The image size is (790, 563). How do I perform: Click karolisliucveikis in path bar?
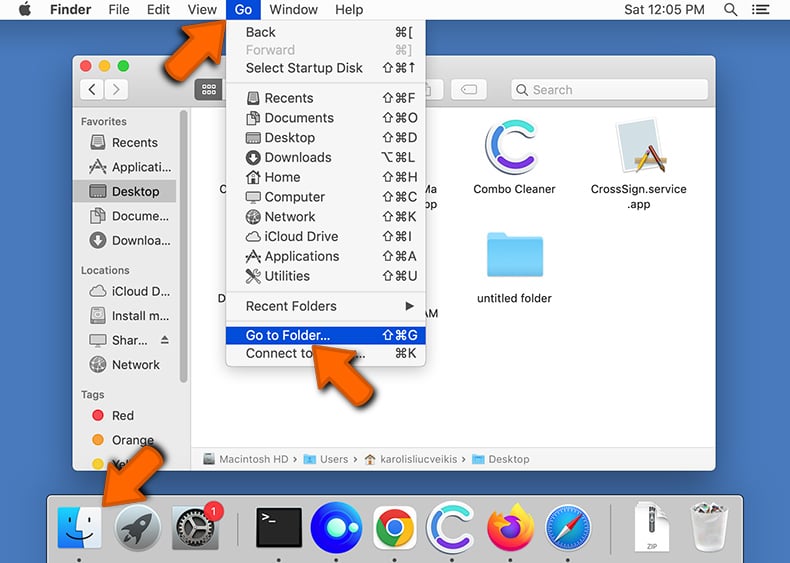411,459
